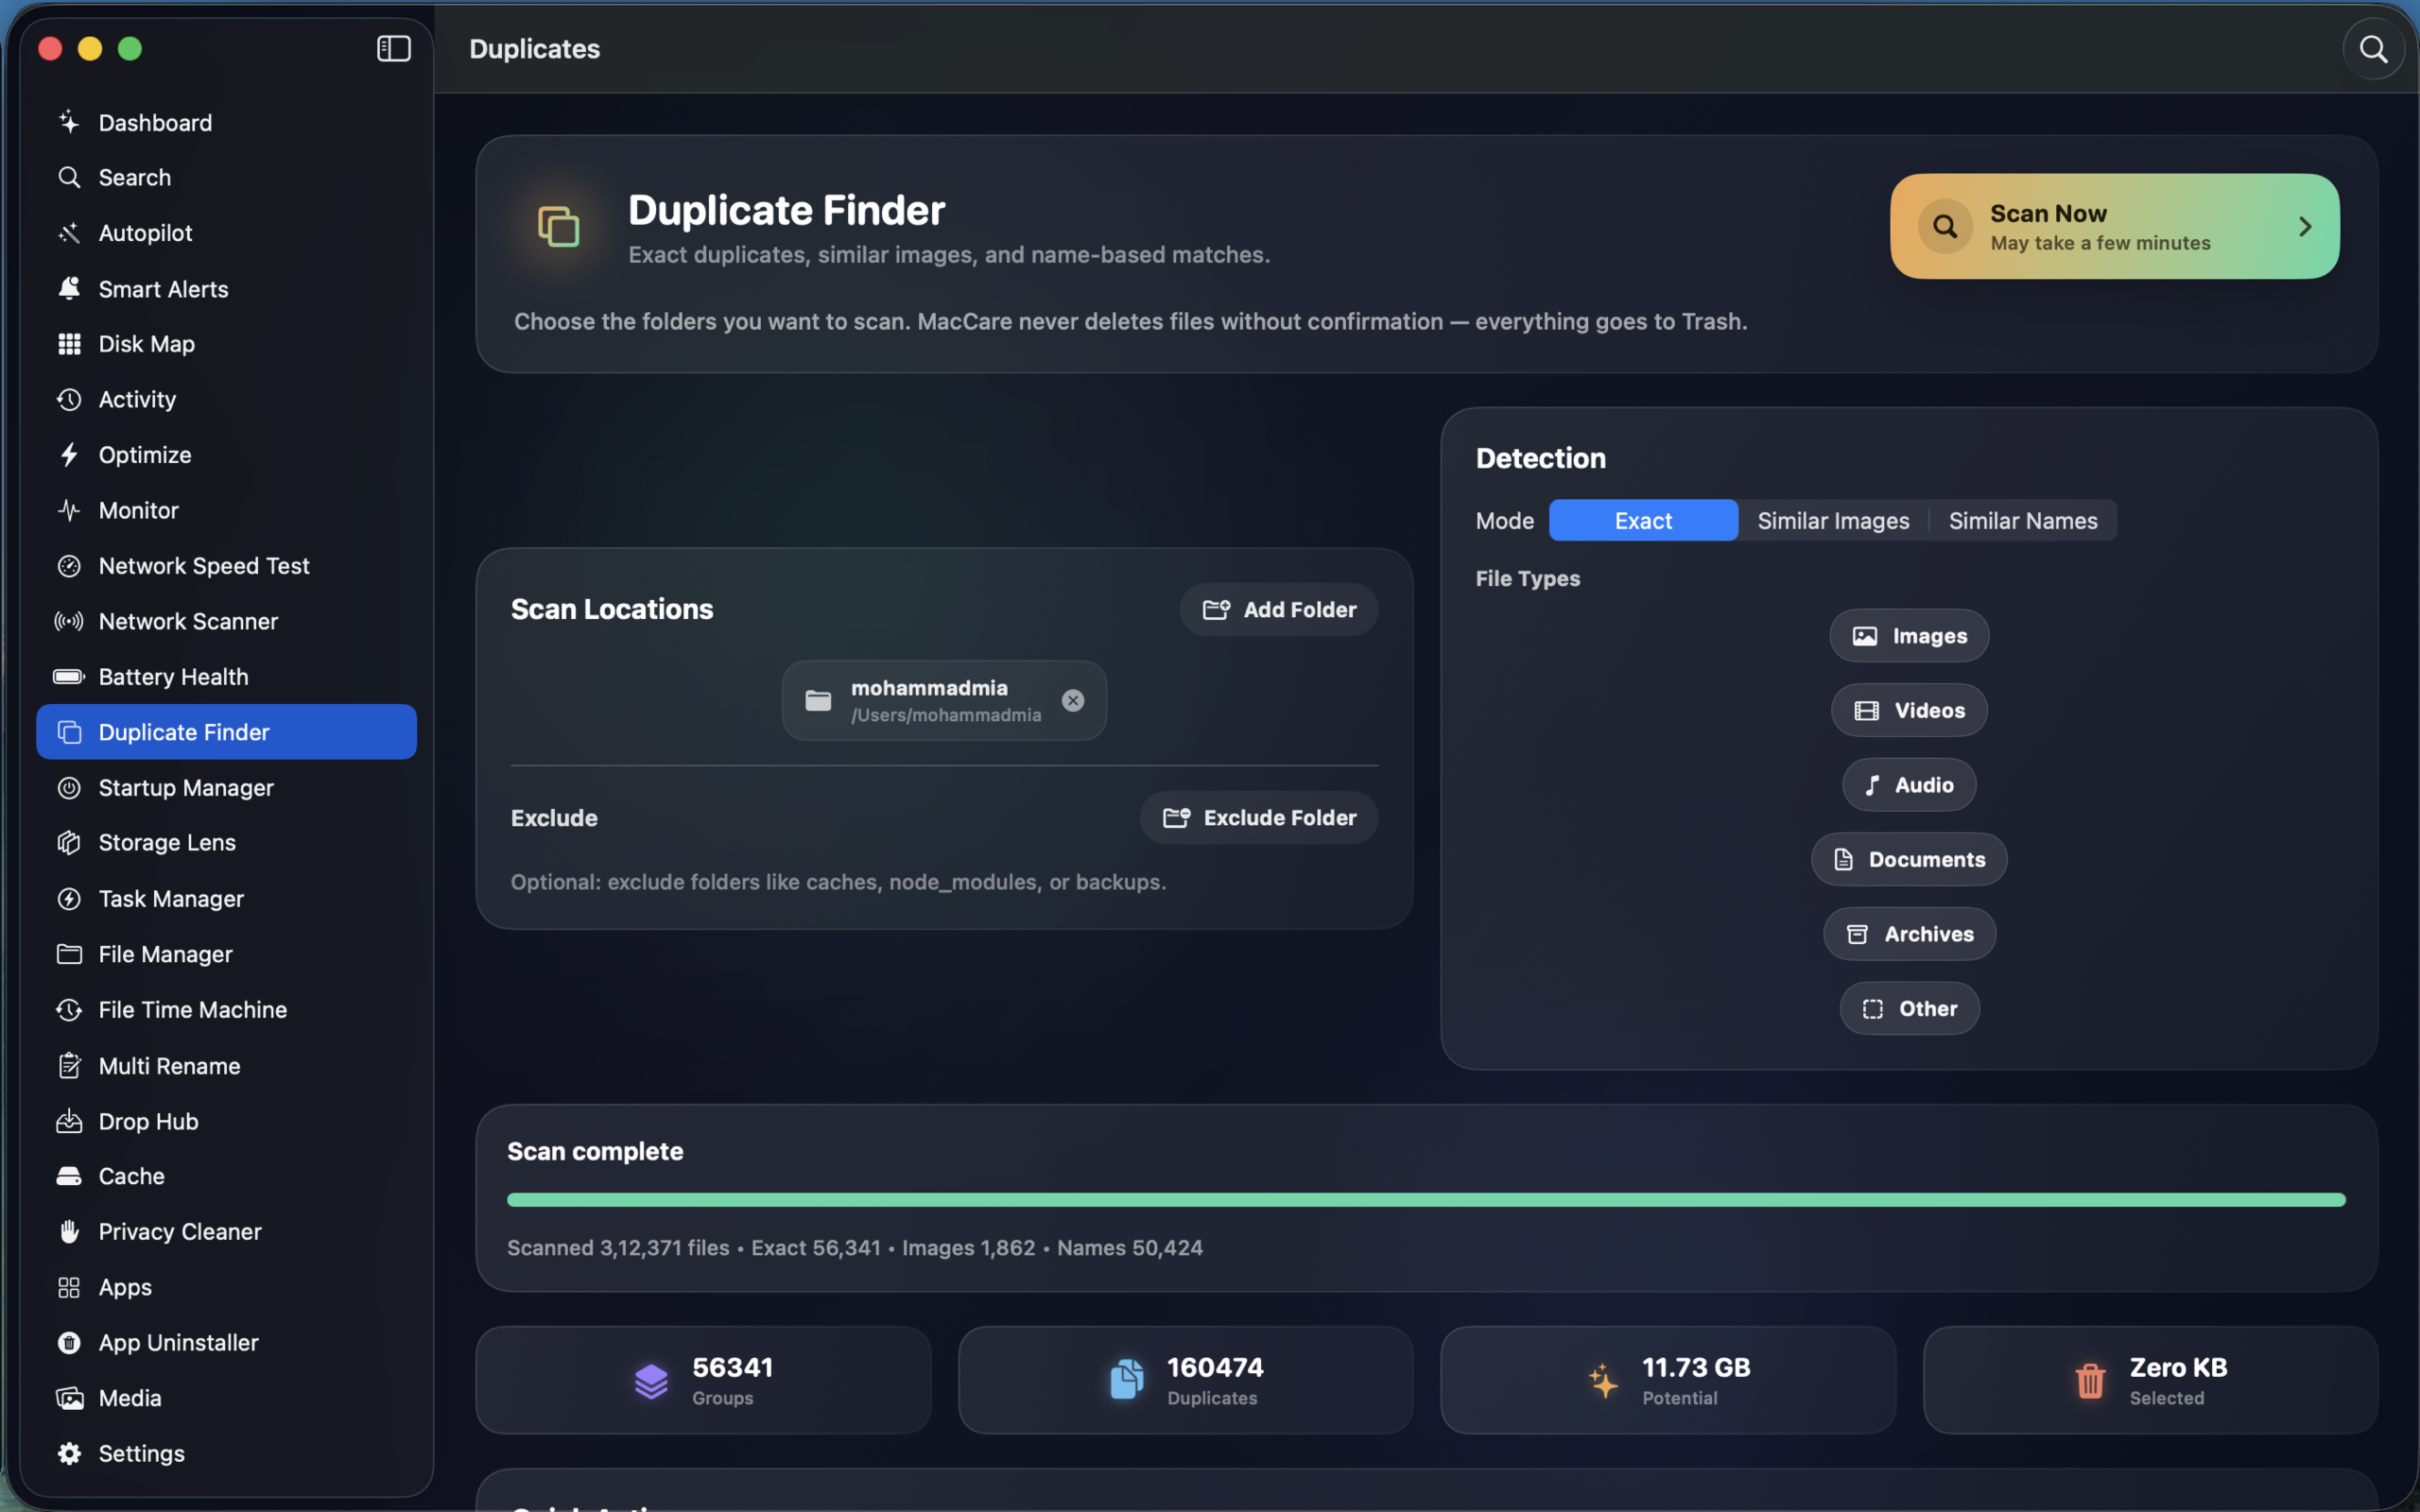The height and width of the screenshot is (1512, 2420).
Task: Open Storage Lens item
Action: [226, 843]
